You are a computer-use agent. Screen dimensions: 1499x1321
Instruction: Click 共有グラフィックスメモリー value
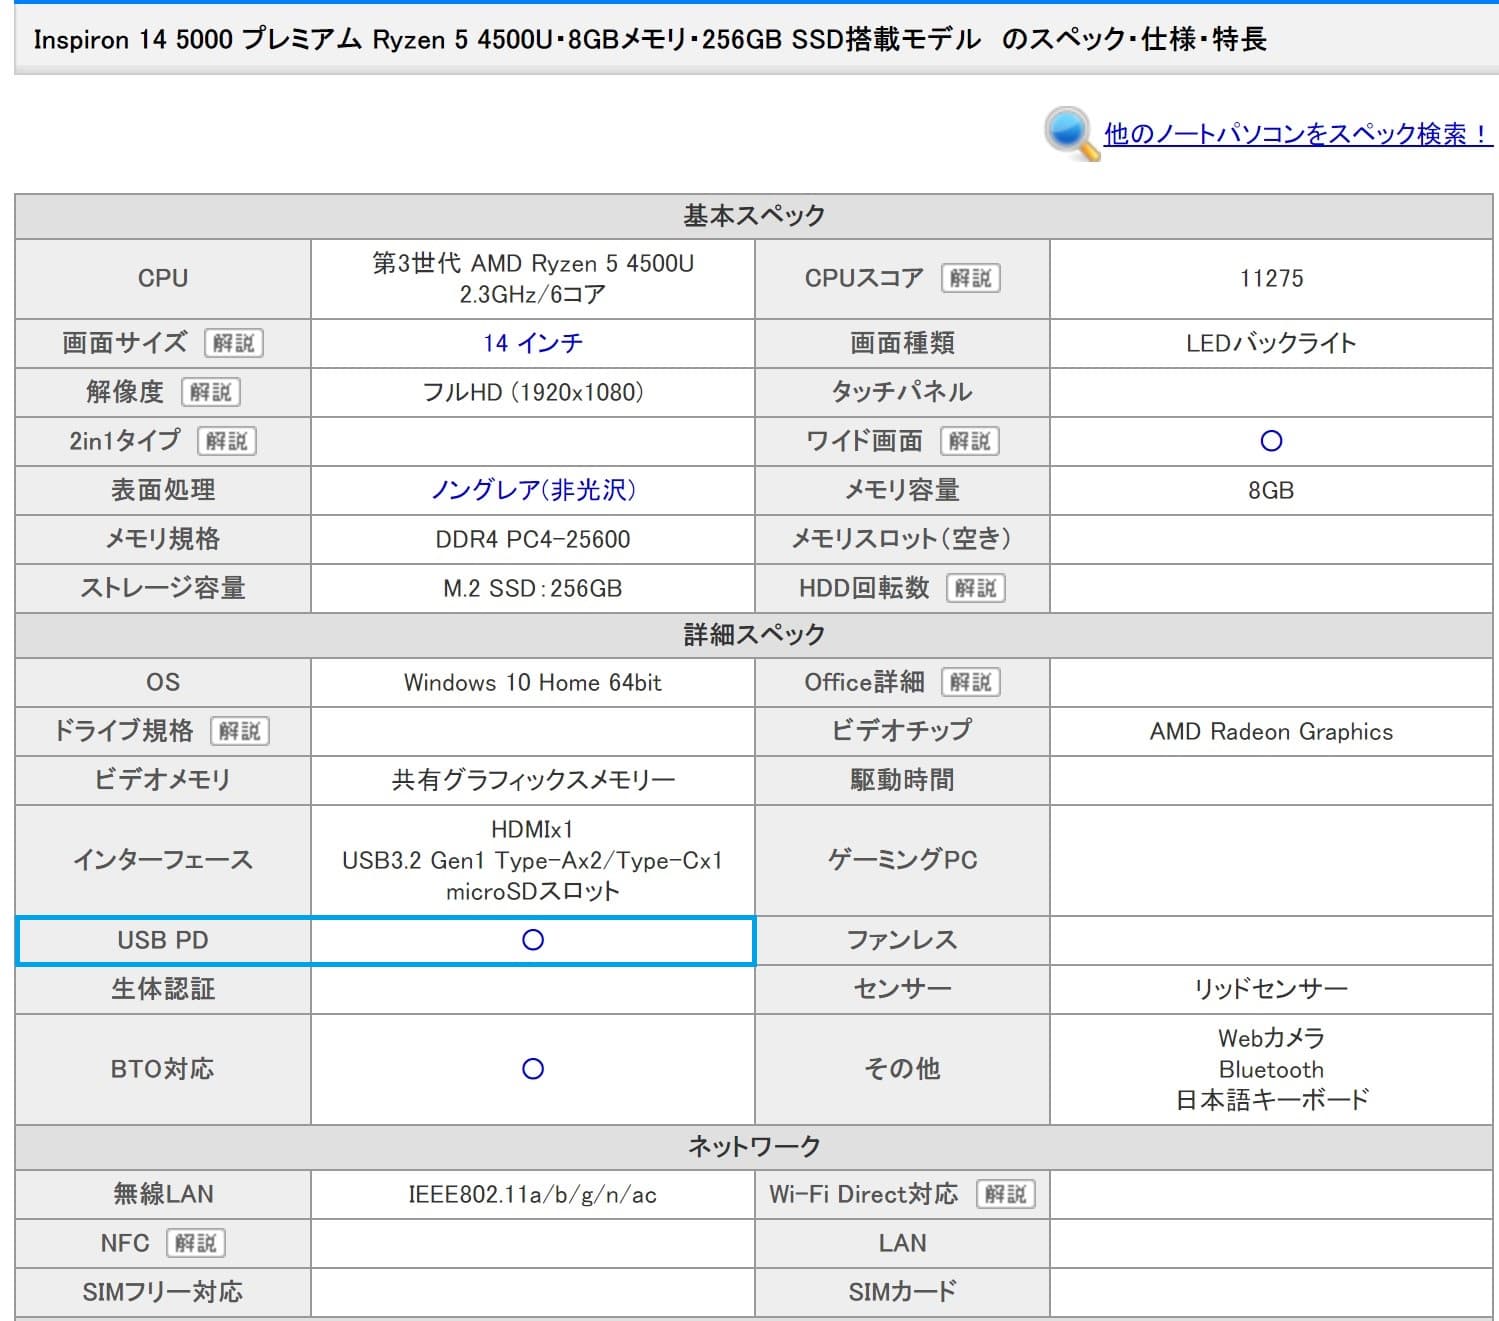(x=533, y=780)
